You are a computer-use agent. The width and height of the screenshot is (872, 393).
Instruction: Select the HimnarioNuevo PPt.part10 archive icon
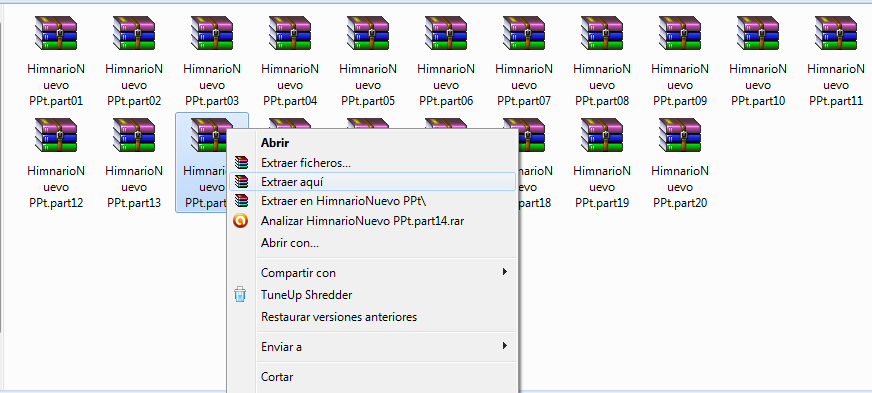757,33
